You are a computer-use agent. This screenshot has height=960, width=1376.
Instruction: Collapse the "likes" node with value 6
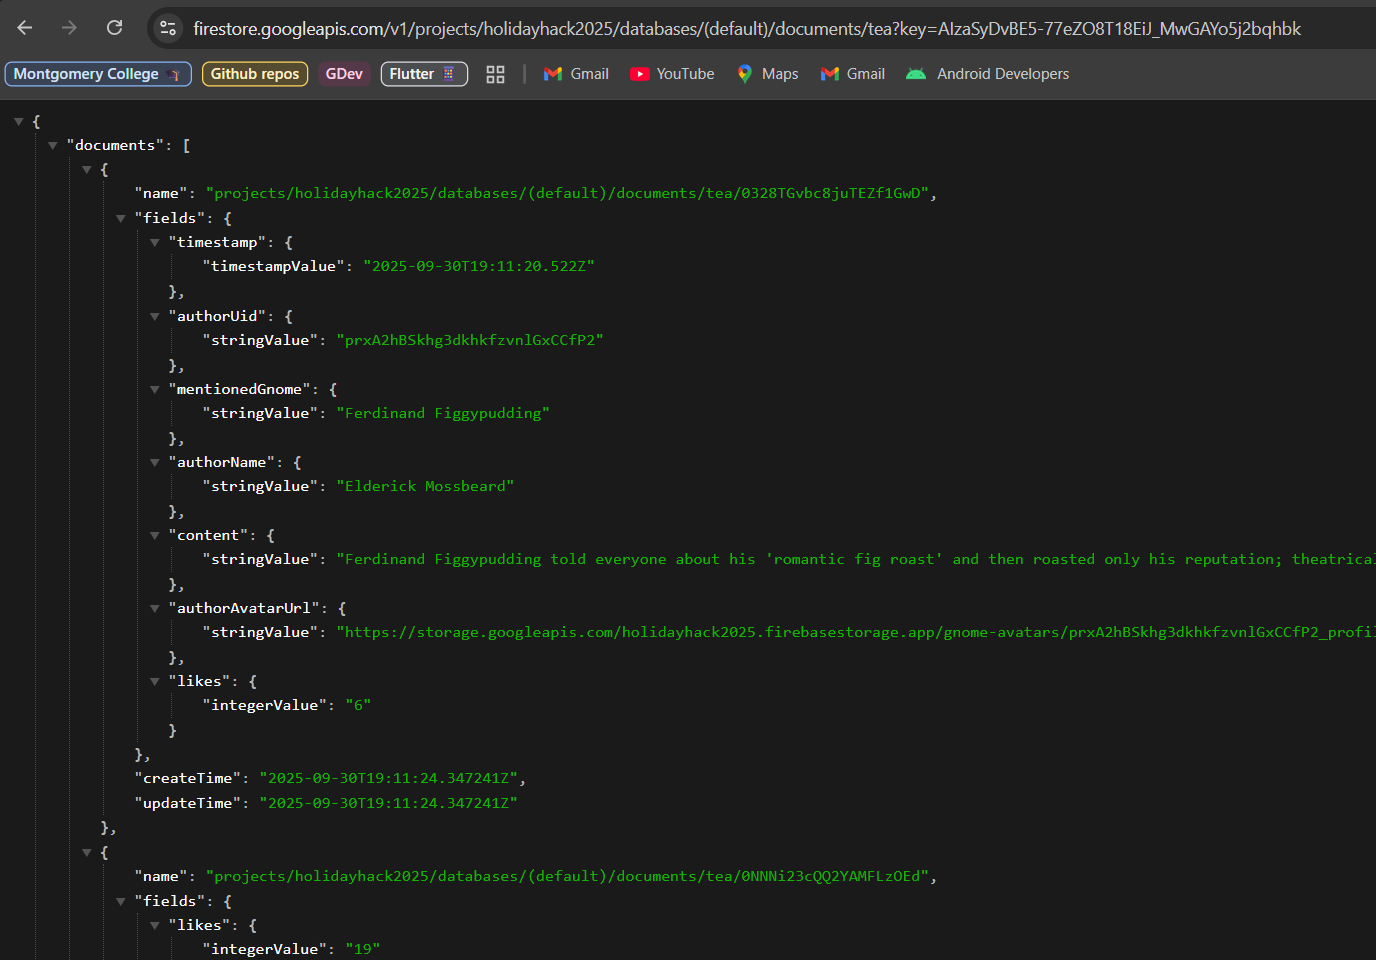click(155, 681)
